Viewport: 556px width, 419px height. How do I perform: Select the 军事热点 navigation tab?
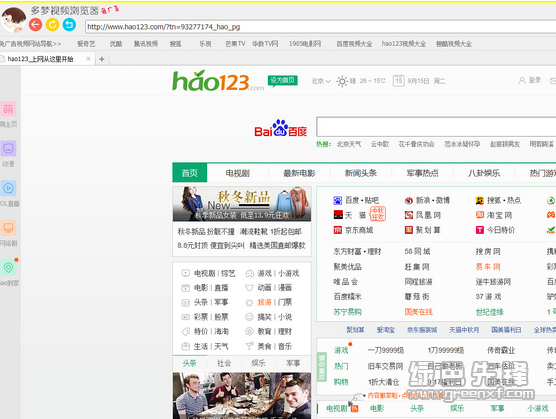pyautogui.click(x=422, y=173)
